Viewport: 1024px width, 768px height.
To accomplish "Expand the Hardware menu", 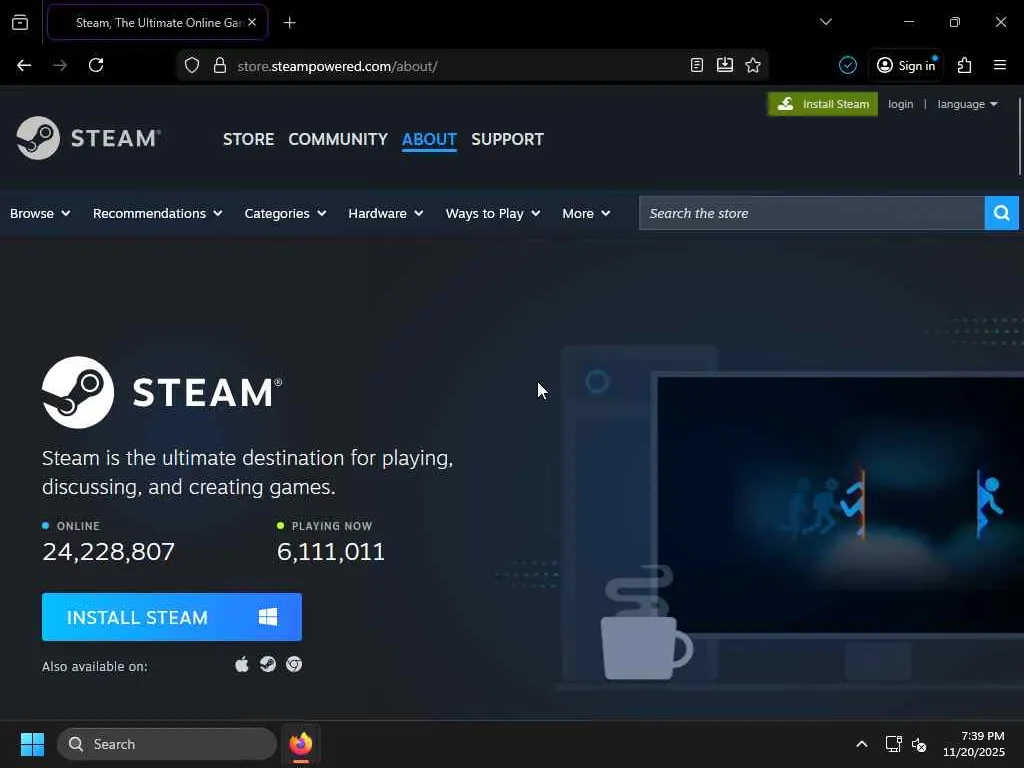I will coord(385,214).
